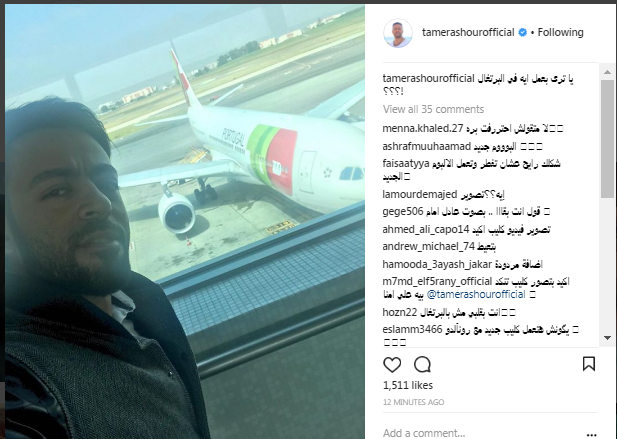Click the comments scrollbar up arrow
This screenshot has width=617, height=439.
tap(607, 72)
